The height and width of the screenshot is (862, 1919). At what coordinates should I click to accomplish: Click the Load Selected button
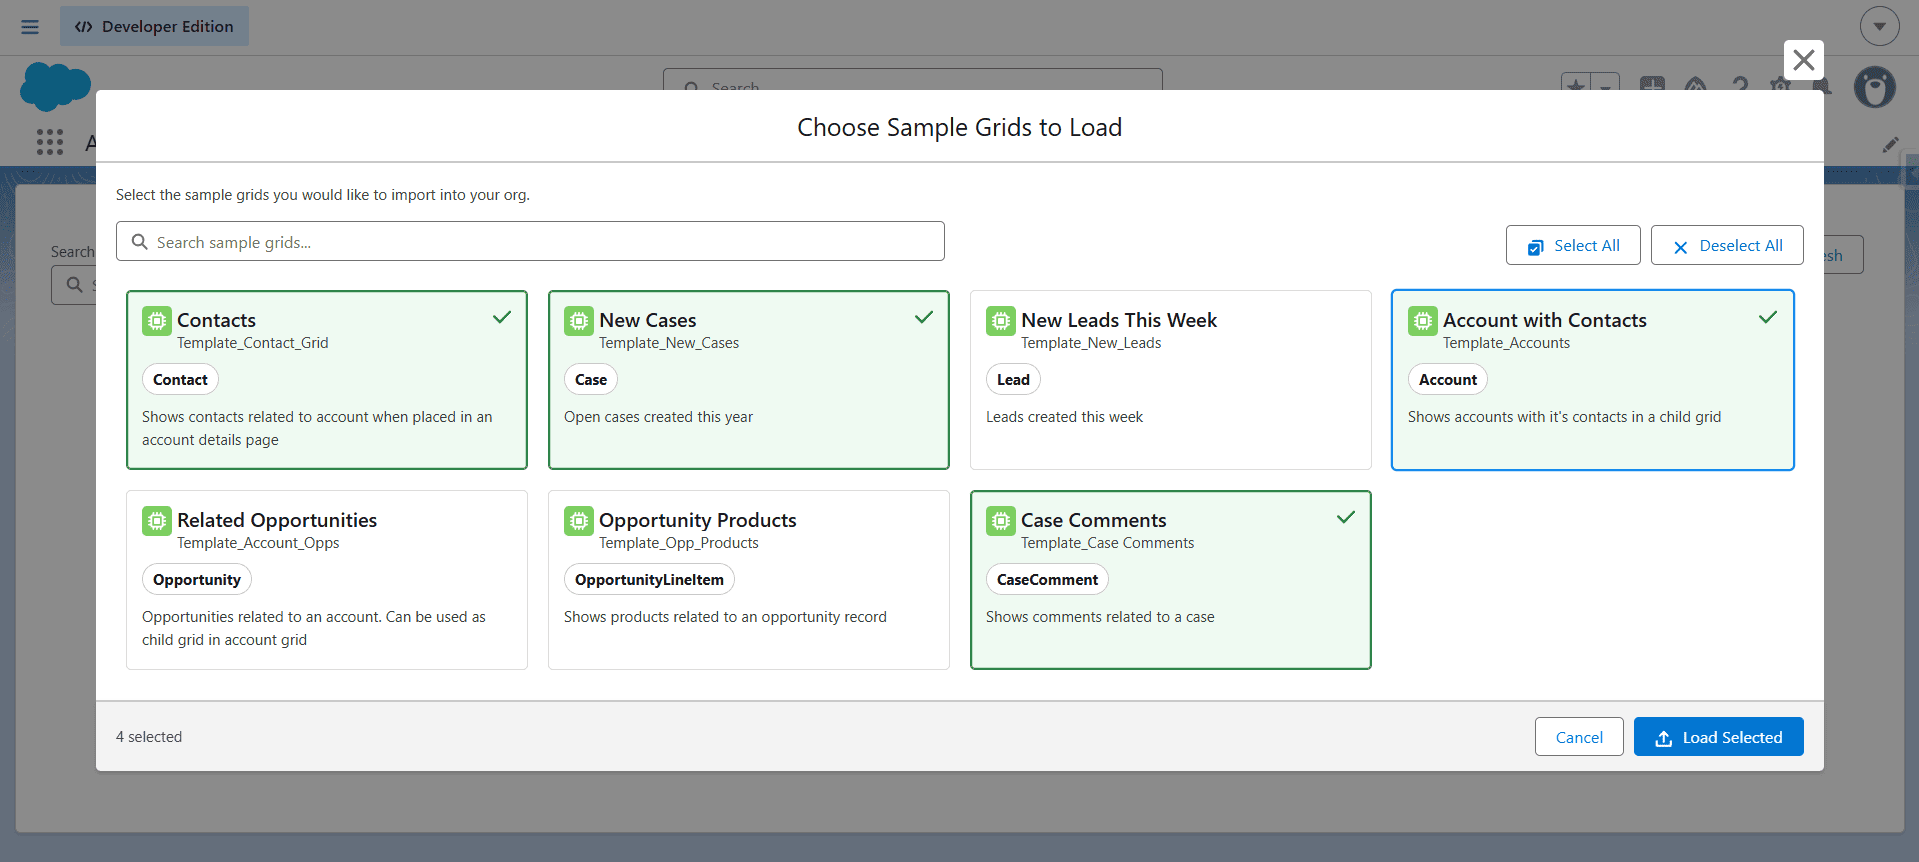coord(1718,737)
